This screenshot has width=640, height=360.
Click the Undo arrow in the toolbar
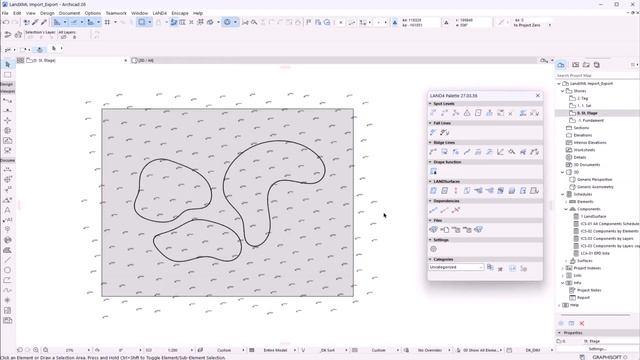[x=6, y=22]
